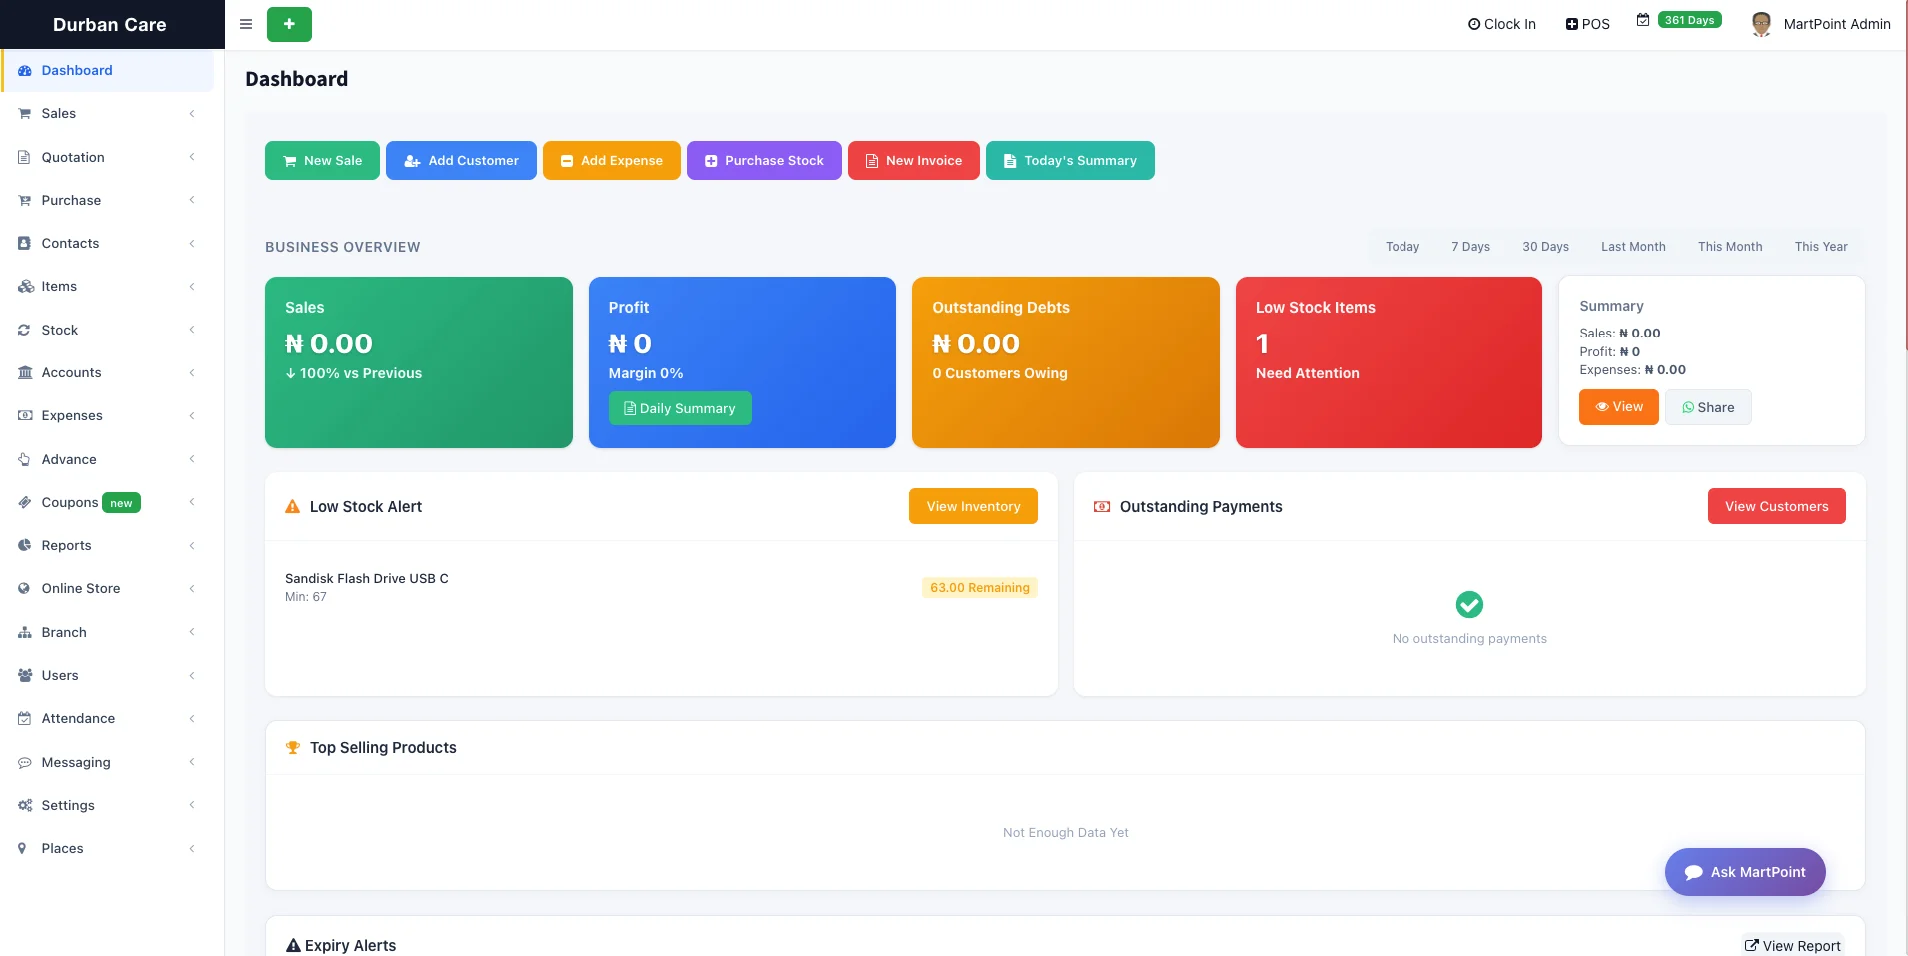The width and height of the screenshot is (1908, 956).
Task: Expand the Settings menu chevron
Action: [192, 805]
